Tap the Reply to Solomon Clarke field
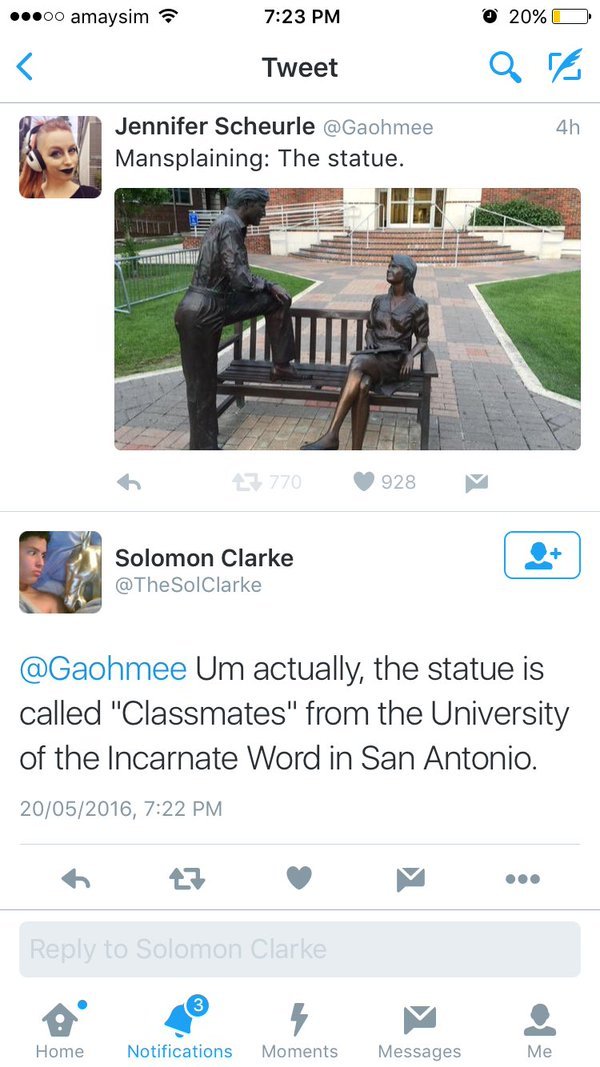Viewport: 600px width, 1067px height. (300, 949)
